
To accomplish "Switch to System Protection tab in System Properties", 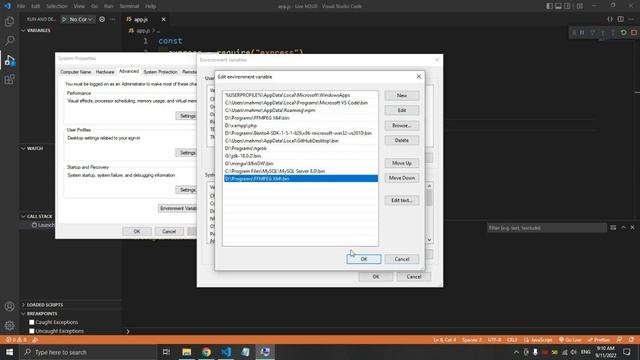I will (160, 72).
